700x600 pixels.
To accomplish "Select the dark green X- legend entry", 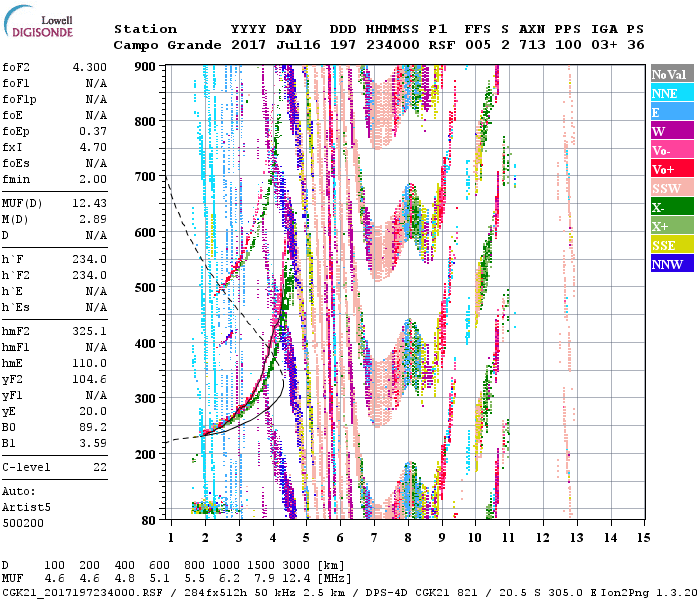I will 671,207.
